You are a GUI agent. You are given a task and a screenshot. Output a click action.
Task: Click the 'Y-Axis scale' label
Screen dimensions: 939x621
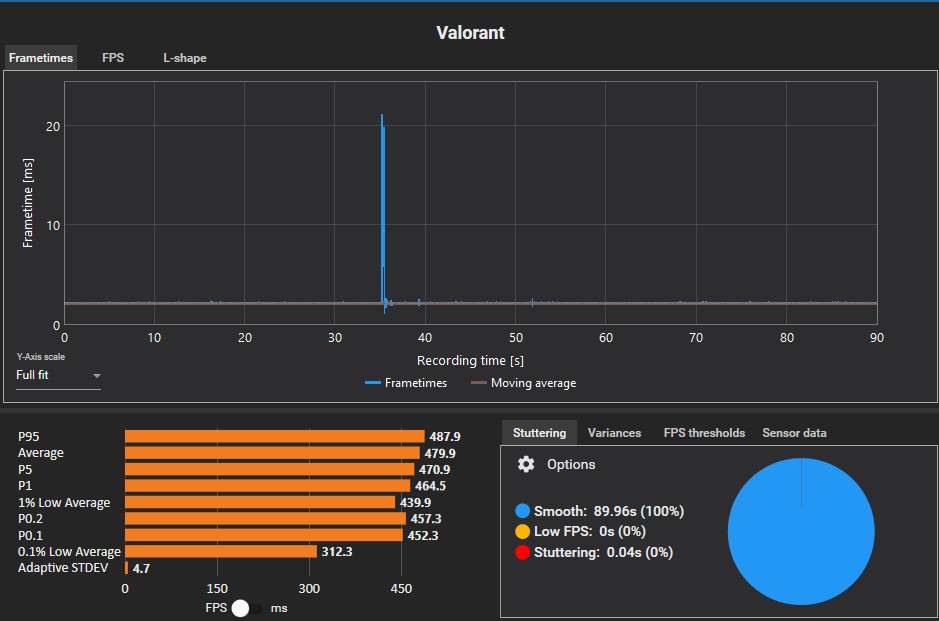coord(41,357)
